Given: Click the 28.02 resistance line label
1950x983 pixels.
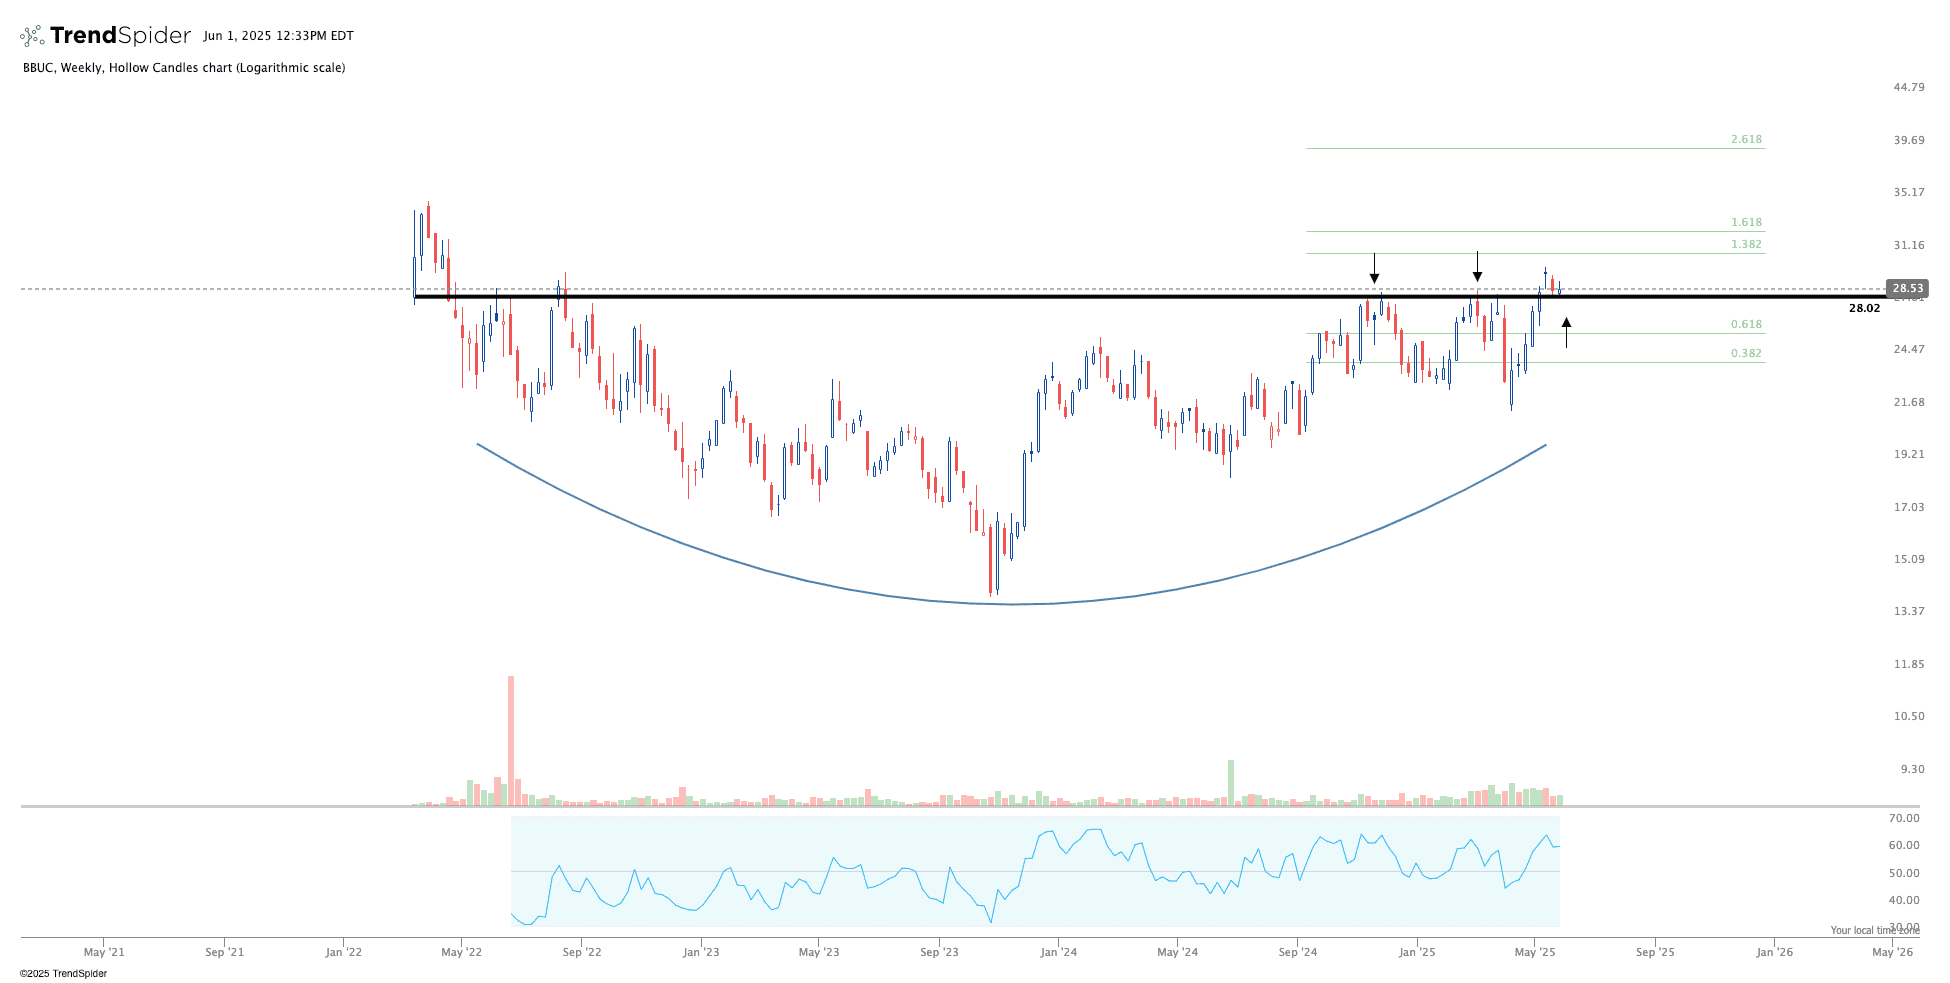Looking at the screenshot, I should 1863,309.
